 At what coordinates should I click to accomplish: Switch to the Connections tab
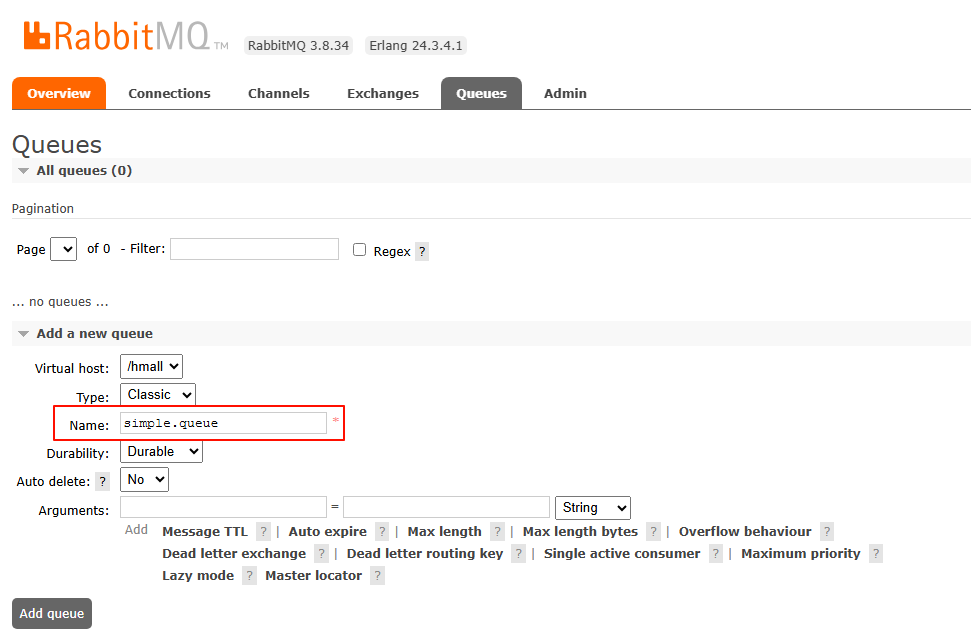point(169,93)
